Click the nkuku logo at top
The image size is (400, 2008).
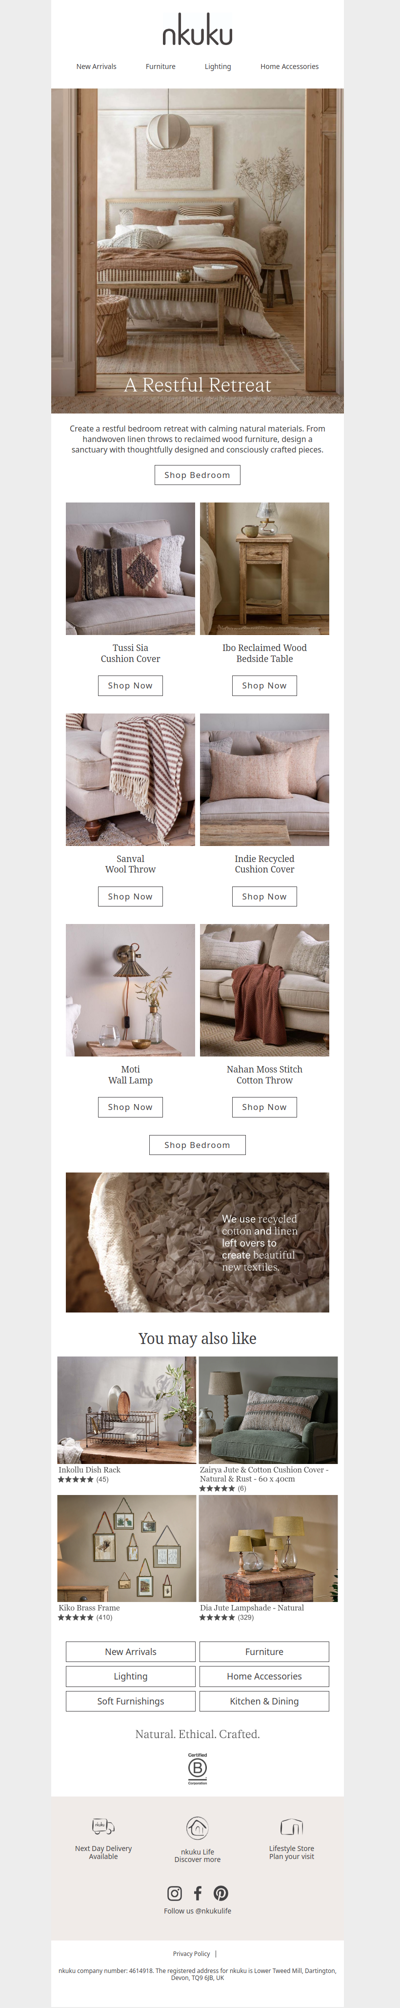pos(197,34)
